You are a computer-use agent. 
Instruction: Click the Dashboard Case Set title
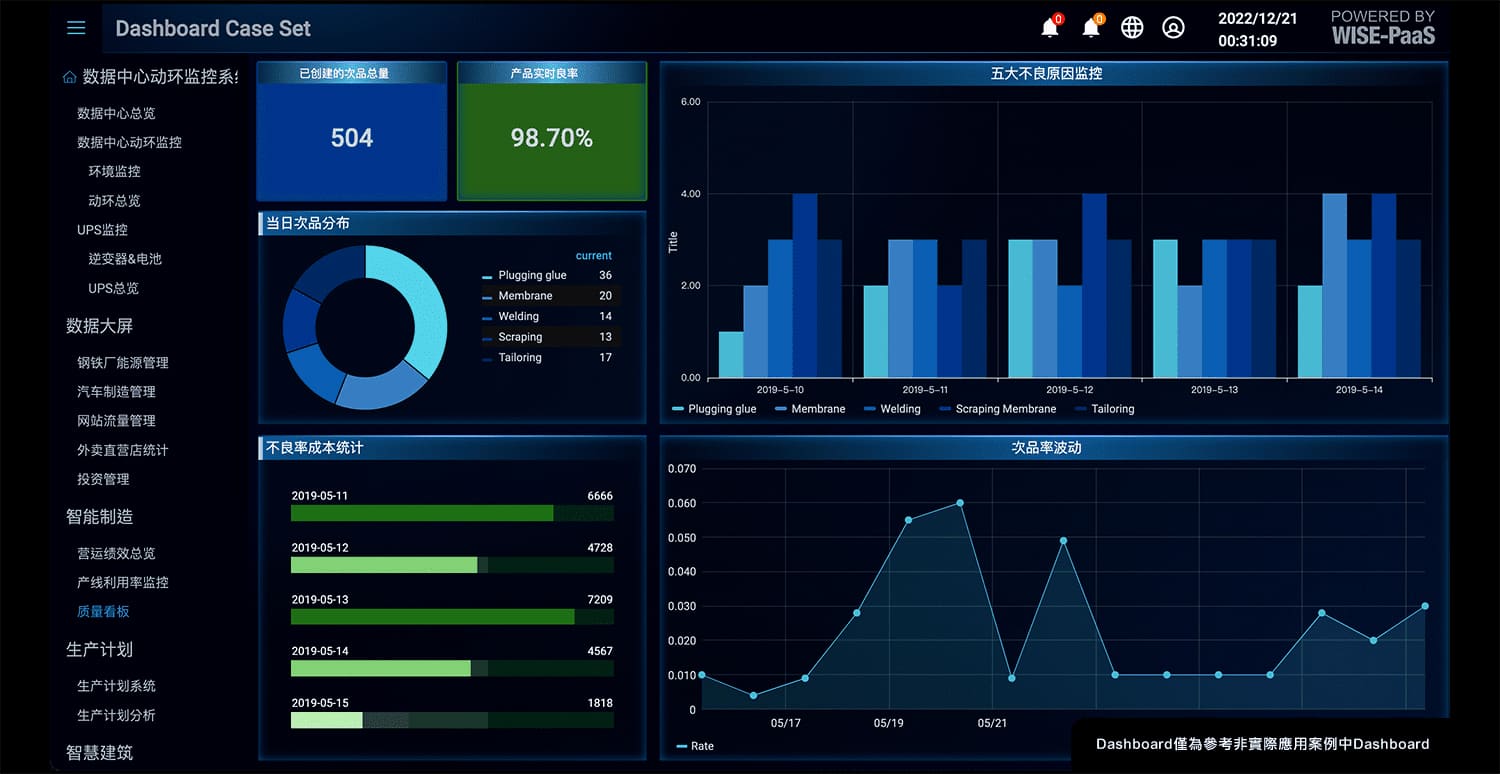click(x=213, y=28)
